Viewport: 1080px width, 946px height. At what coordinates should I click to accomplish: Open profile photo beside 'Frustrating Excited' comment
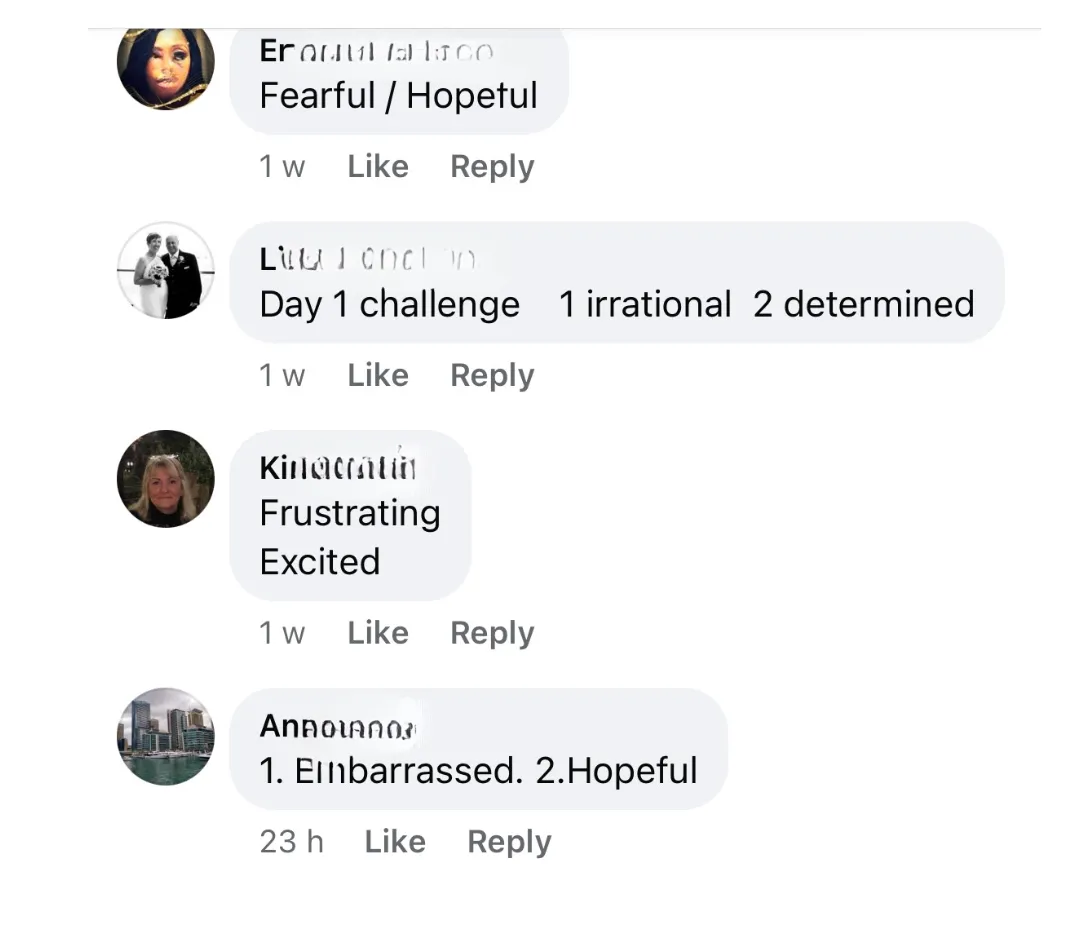click(x=165, y=479)
